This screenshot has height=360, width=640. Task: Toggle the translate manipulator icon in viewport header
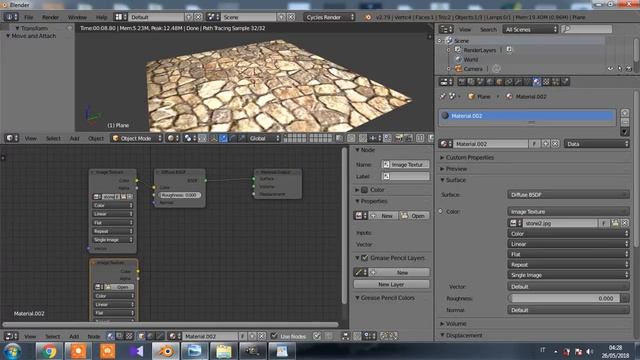pyautogui.click(x=223, y=138)
